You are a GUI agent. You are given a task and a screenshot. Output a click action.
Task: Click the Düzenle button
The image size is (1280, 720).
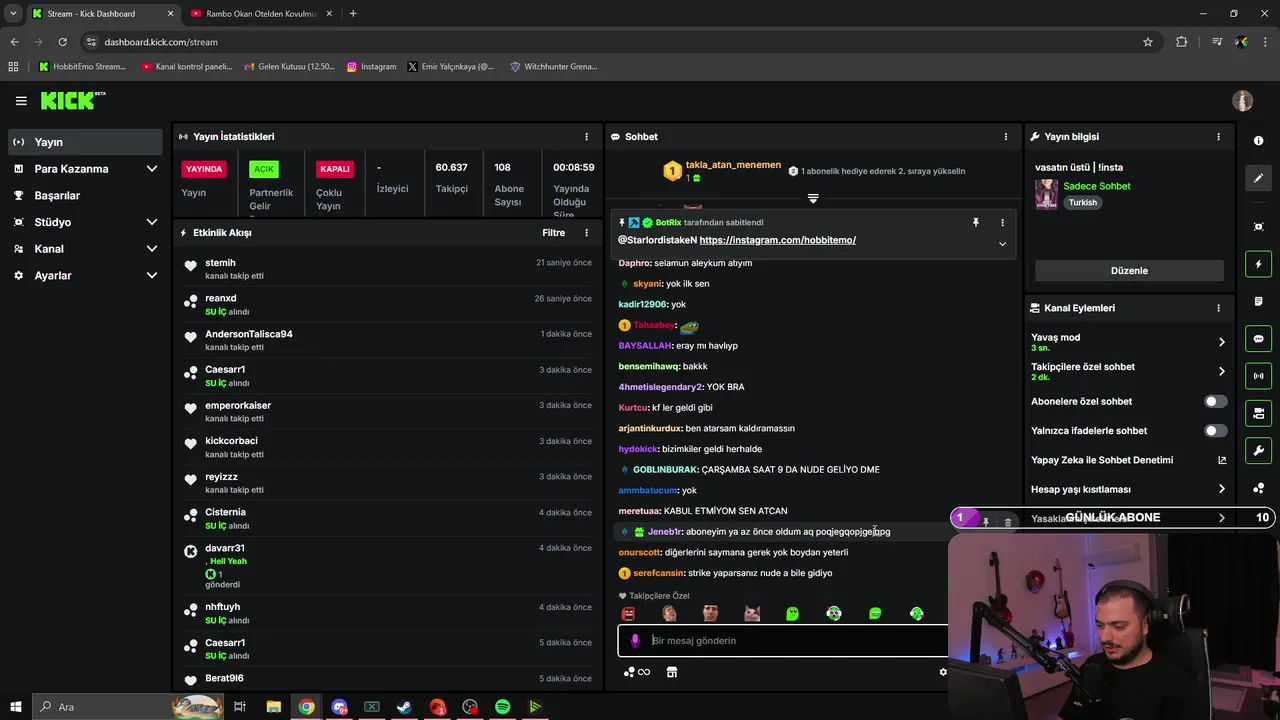coord(1129,271)
